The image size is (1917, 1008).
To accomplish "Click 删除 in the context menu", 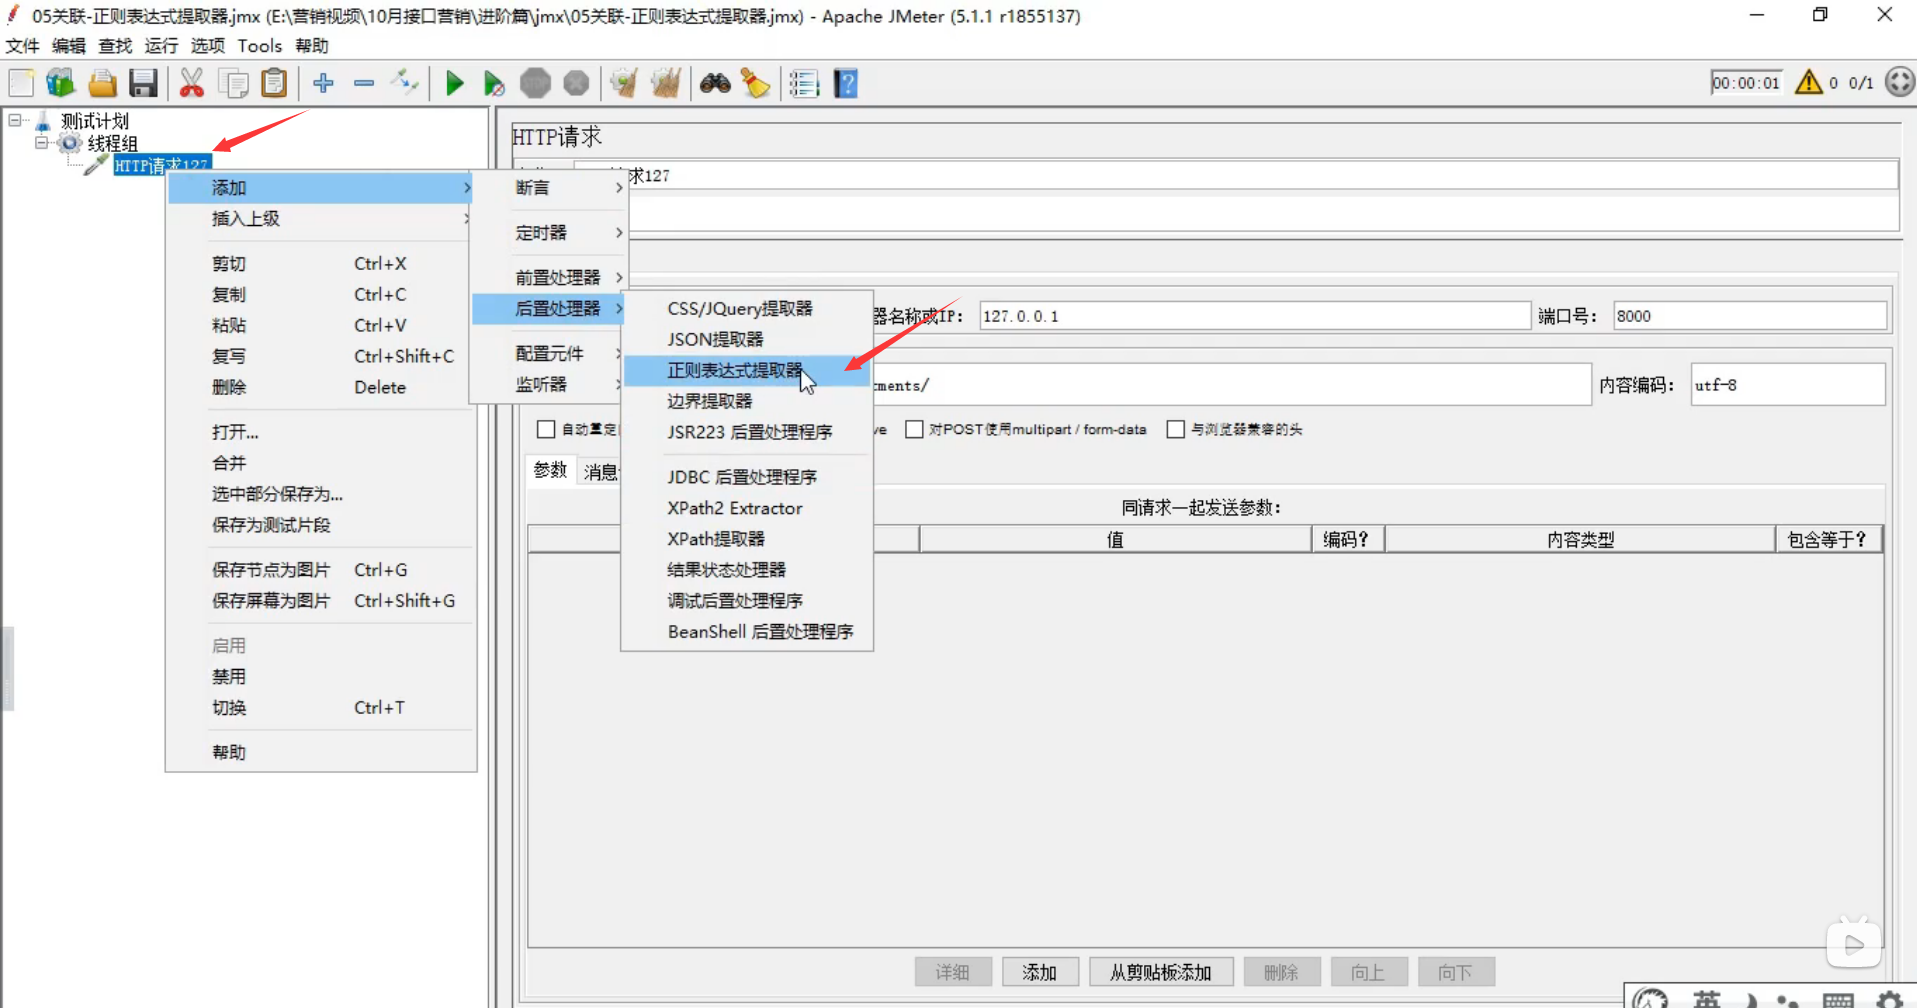I will pyautogui.click(x=320, y=387).
